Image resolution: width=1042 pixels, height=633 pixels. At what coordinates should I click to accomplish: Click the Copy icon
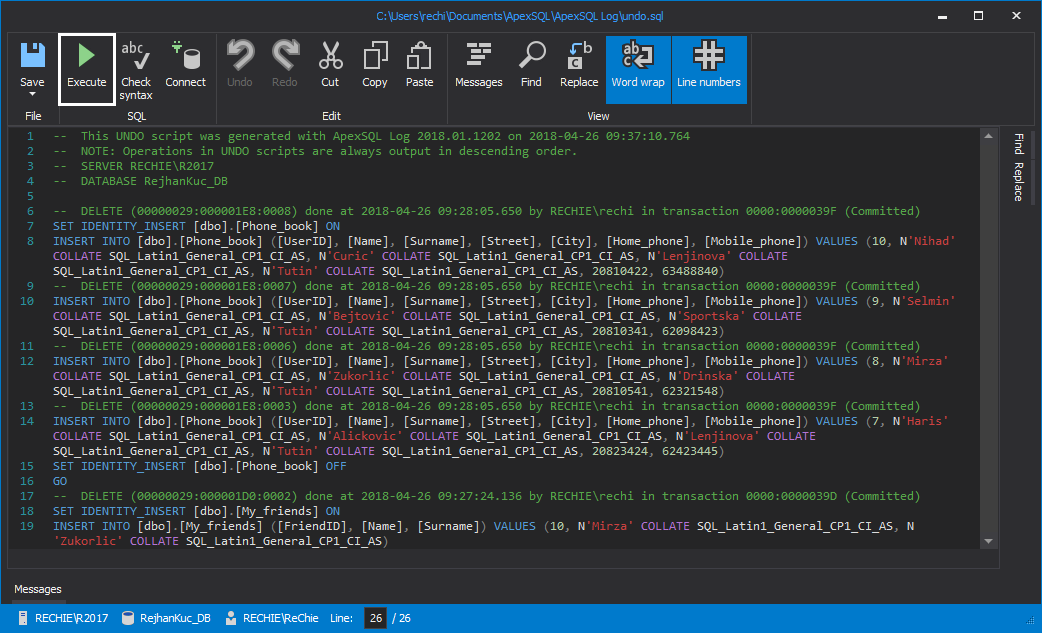tap(375, 58)
